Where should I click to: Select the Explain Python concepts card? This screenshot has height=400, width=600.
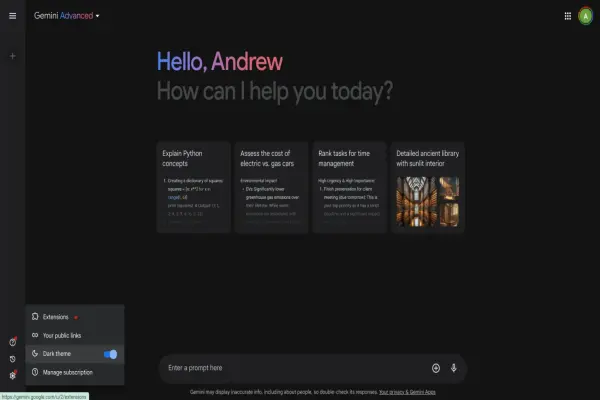click(x=193, y=187)
